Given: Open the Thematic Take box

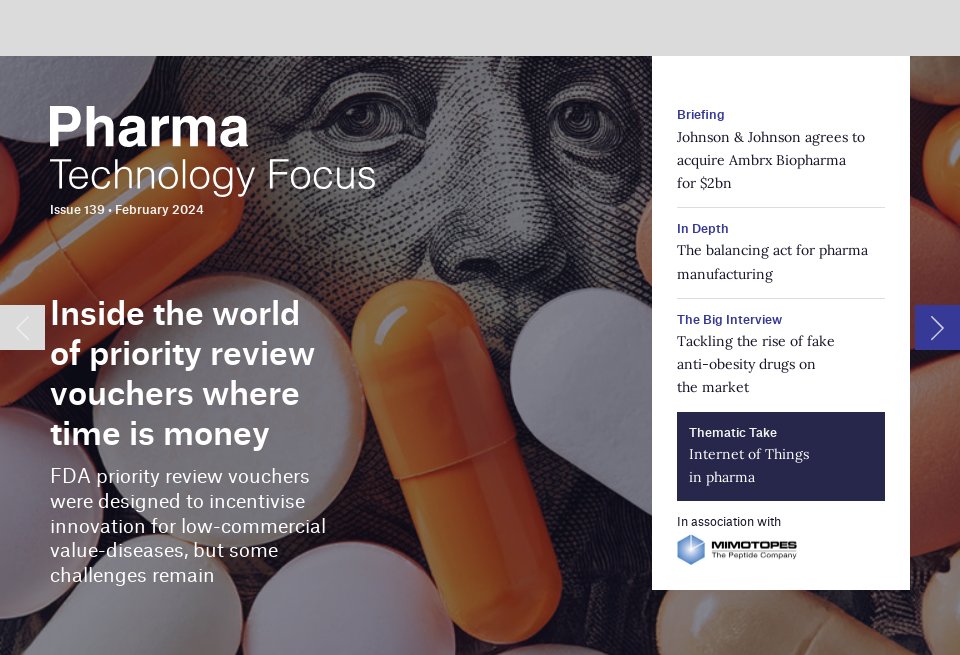Looking at the screenshot, I should coord(781,456).
